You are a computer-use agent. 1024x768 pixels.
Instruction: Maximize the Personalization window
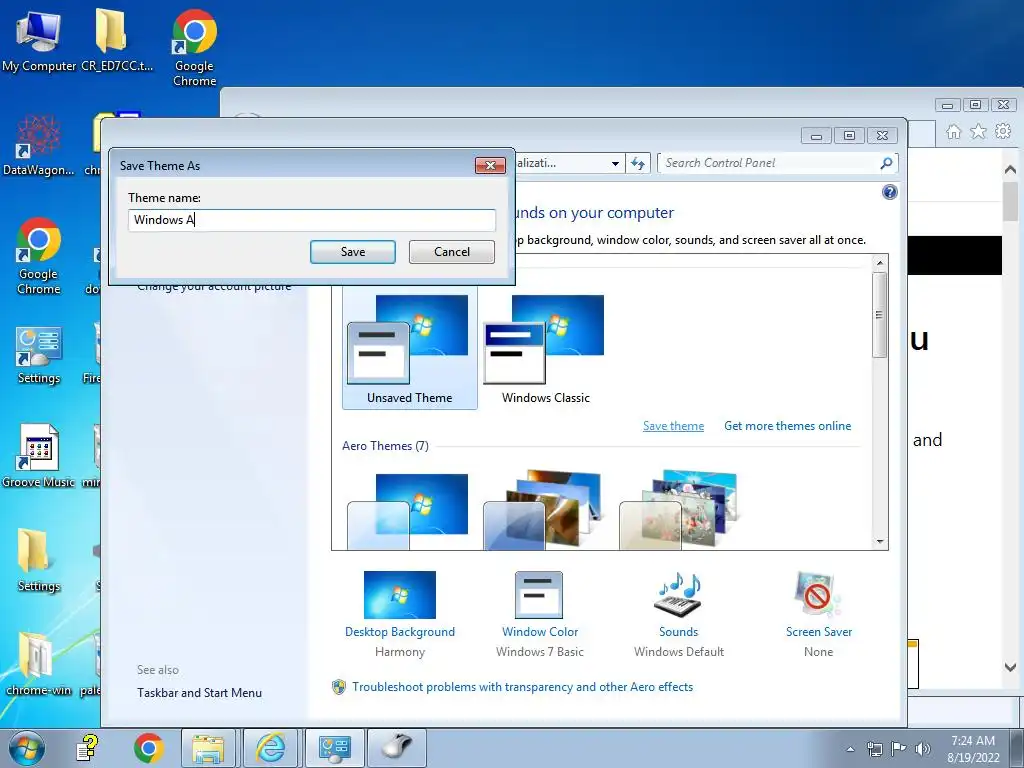coord(849,135)
